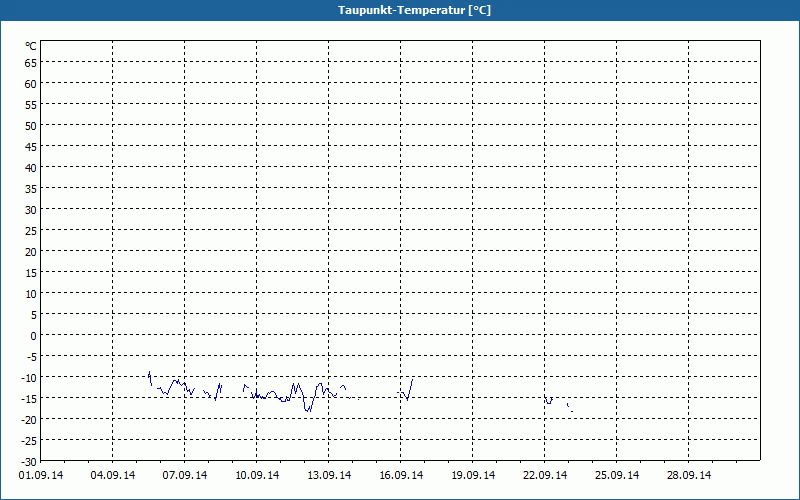Click the -10 tick label on y-axis
The width and height of the screenshot is (800, 500).
(x=29, y=377)
